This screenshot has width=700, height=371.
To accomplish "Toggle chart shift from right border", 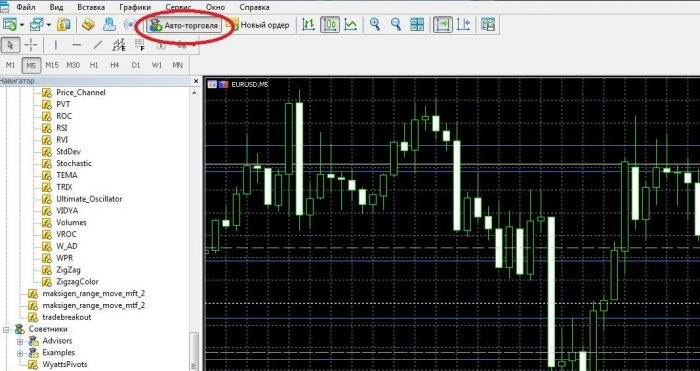I will tap(464, 25).
